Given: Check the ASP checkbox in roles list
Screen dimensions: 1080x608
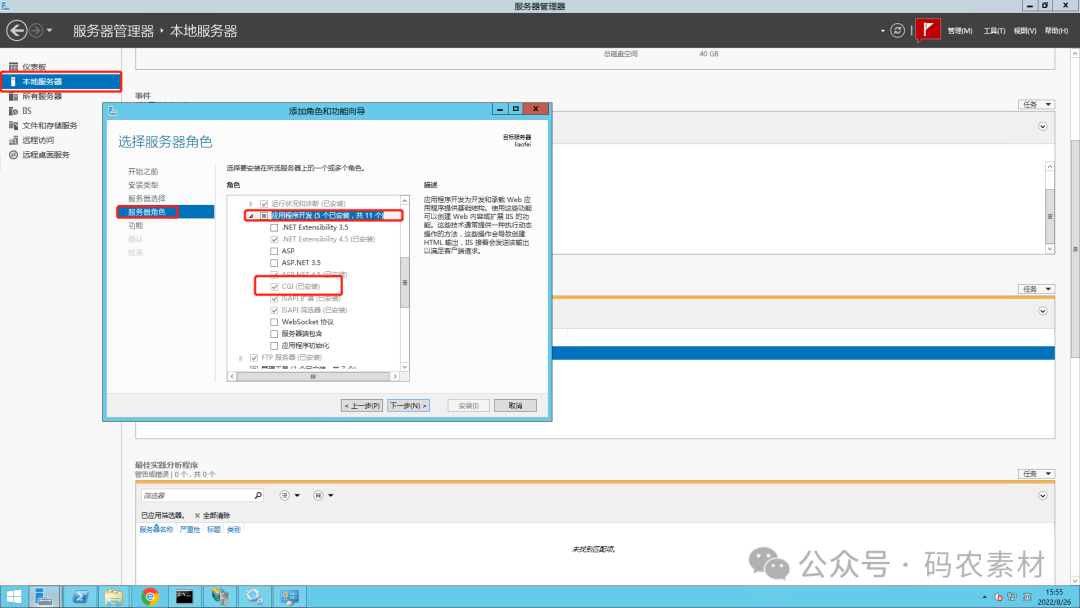Looking at the screenshot, I should [x=274, y=251].
